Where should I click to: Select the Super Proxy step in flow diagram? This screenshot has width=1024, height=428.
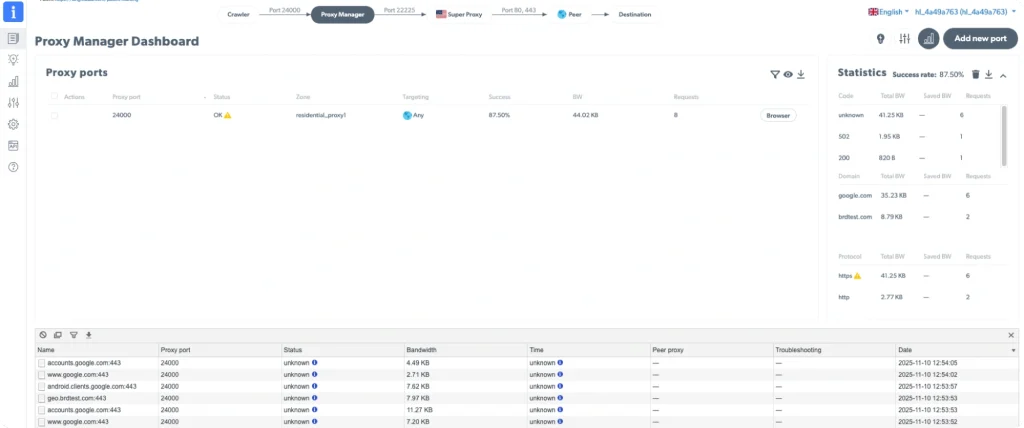click(459, 16)
